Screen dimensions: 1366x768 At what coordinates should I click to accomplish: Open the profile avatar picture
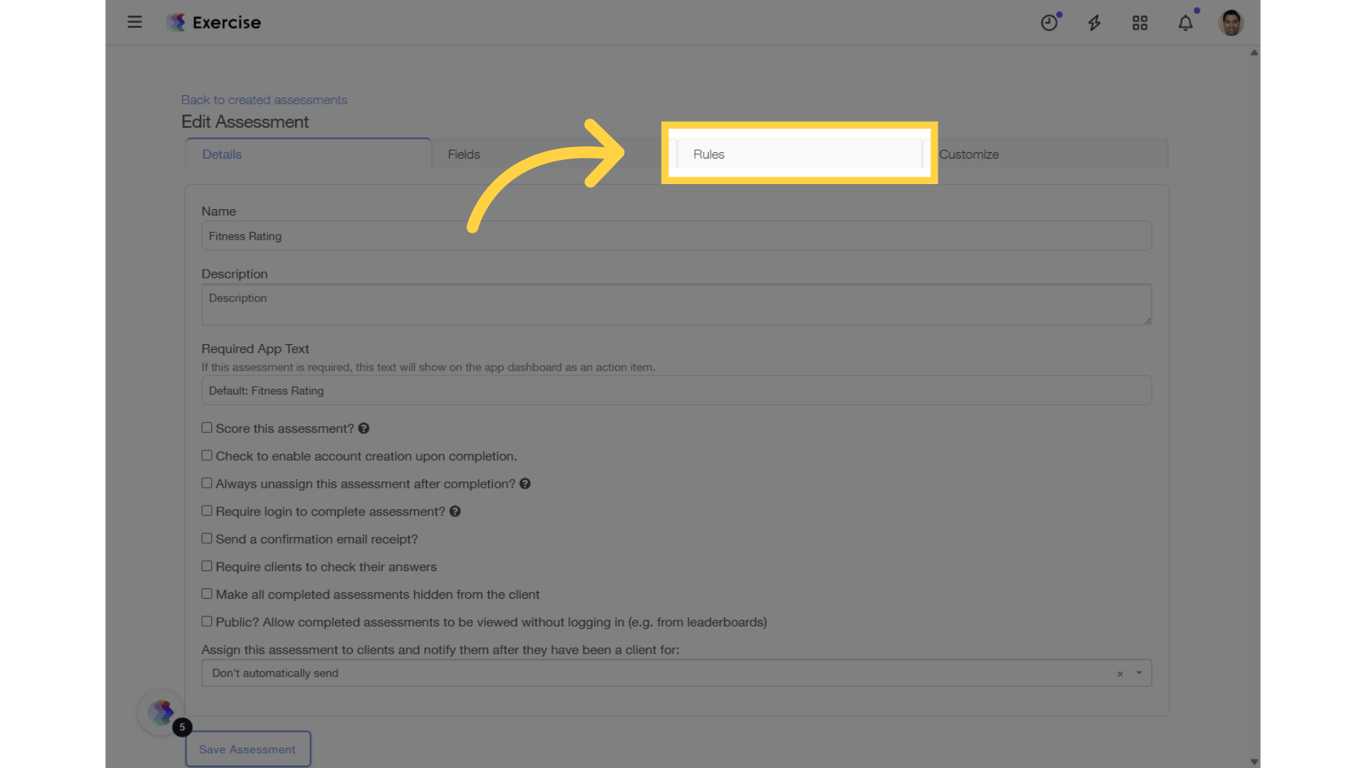tap(1230, 22)
